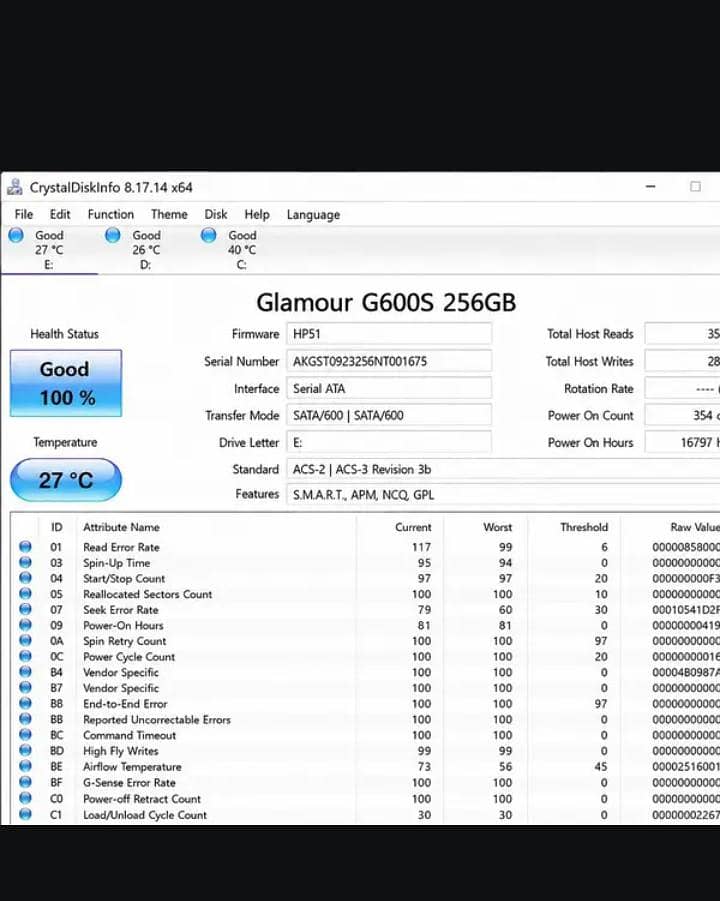720x901 pixels.
Task: Maximize the CrystalDiskInfo window
Action: (695, 186)
